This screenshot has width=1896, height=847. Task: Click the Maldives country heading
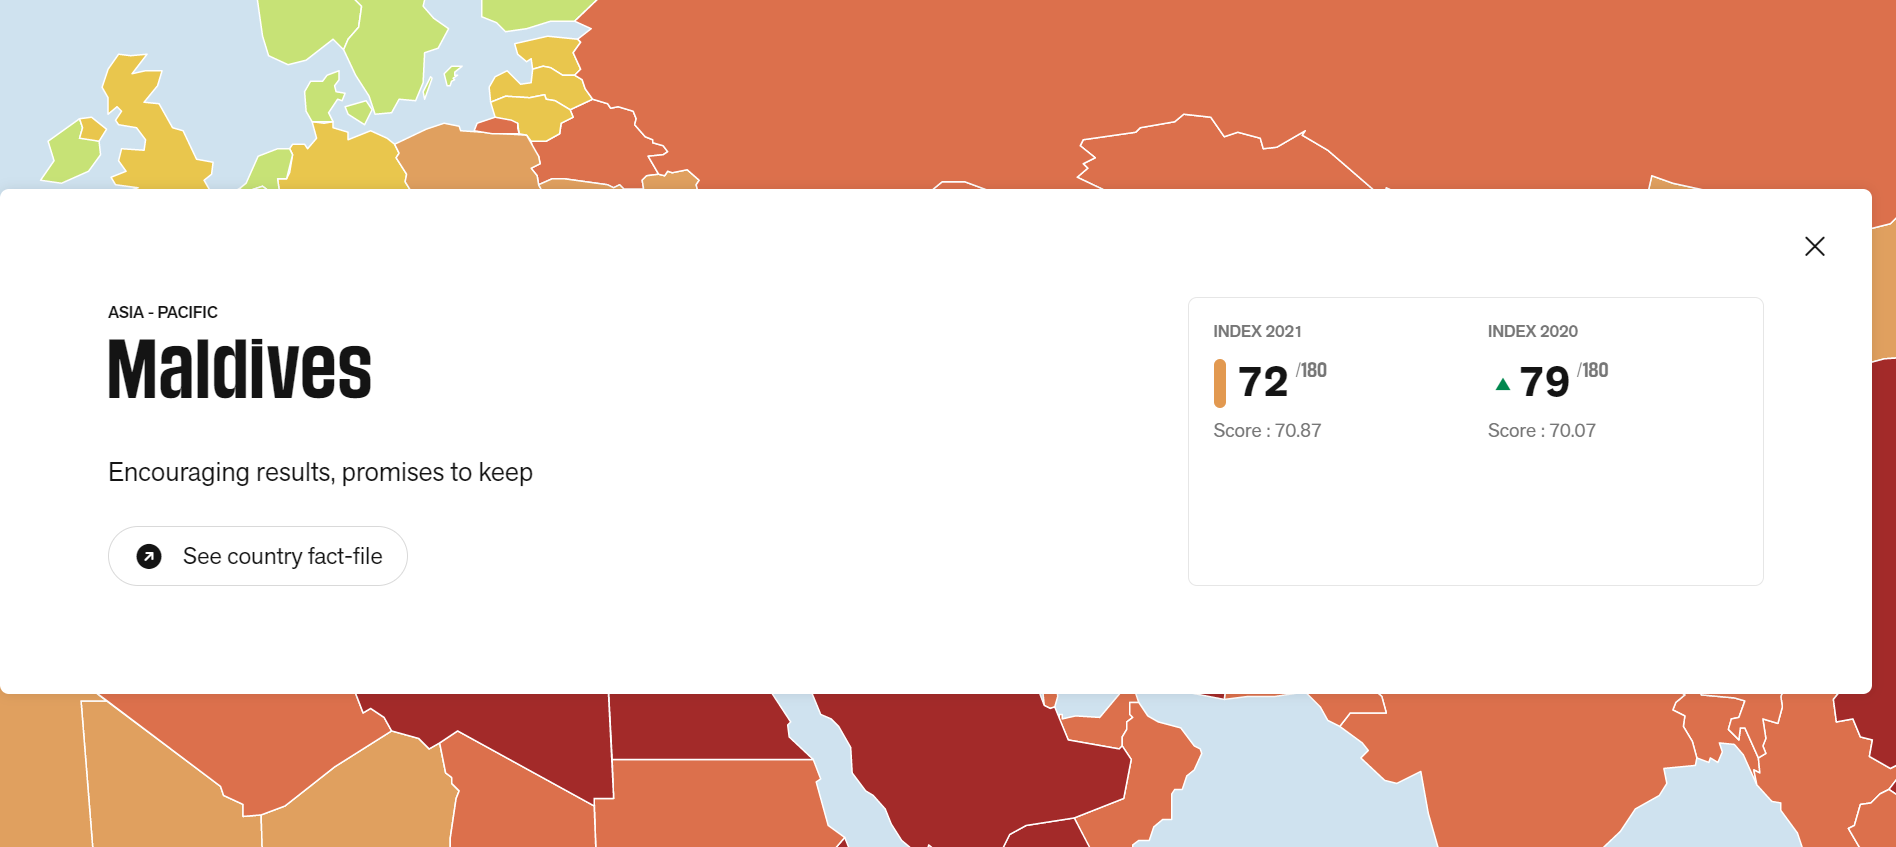pyautogui.click(x=240, y=369)
